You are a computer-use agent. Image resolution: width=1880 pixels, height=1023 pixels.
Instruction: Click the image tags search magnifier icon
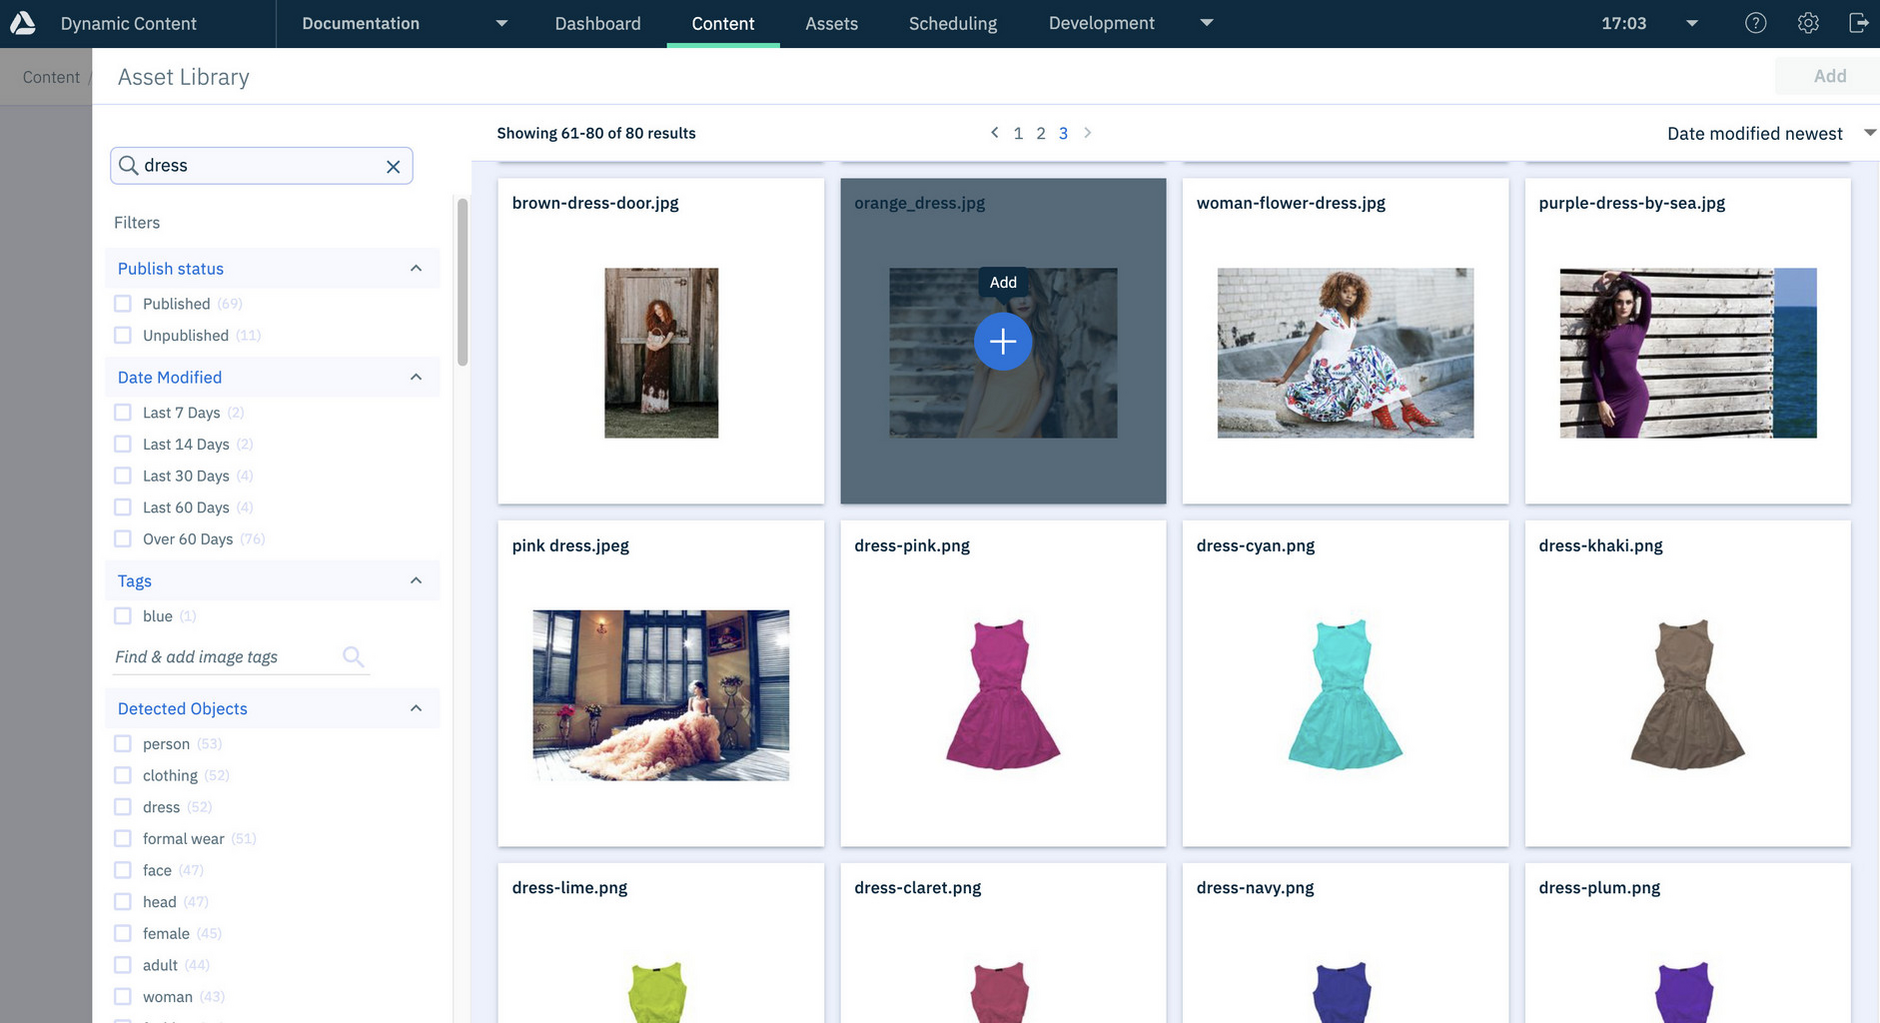point(353,656)
